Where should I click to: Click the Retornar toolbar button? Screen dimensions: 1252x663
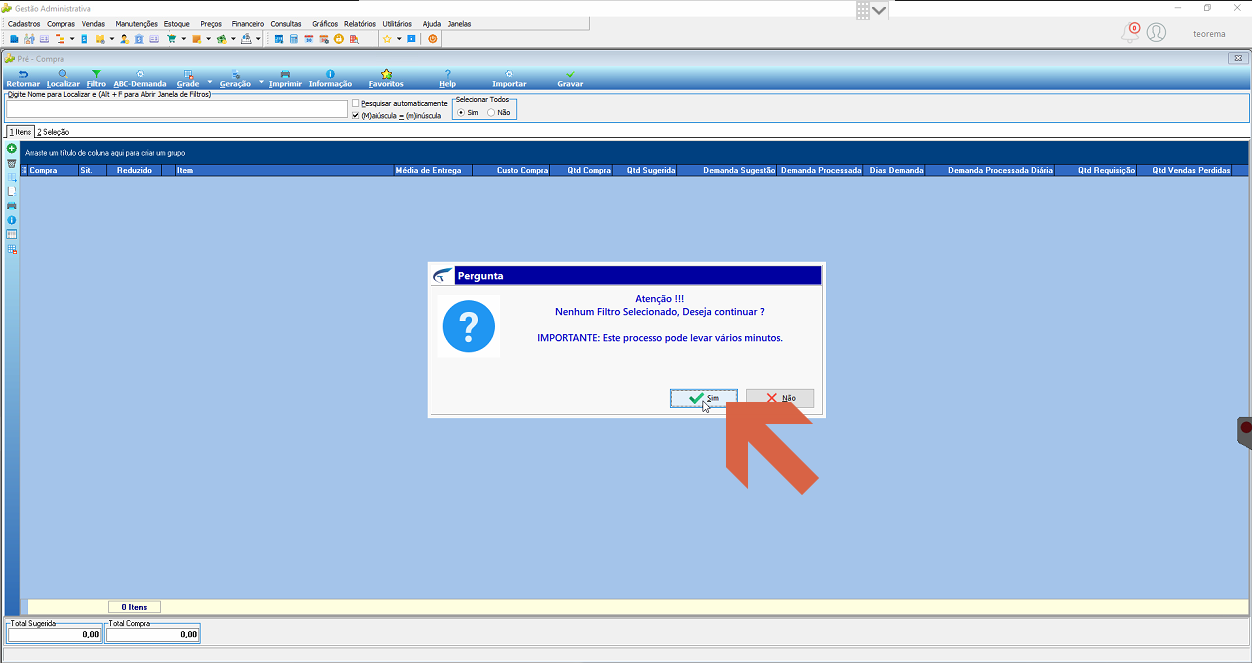[23, 79]
